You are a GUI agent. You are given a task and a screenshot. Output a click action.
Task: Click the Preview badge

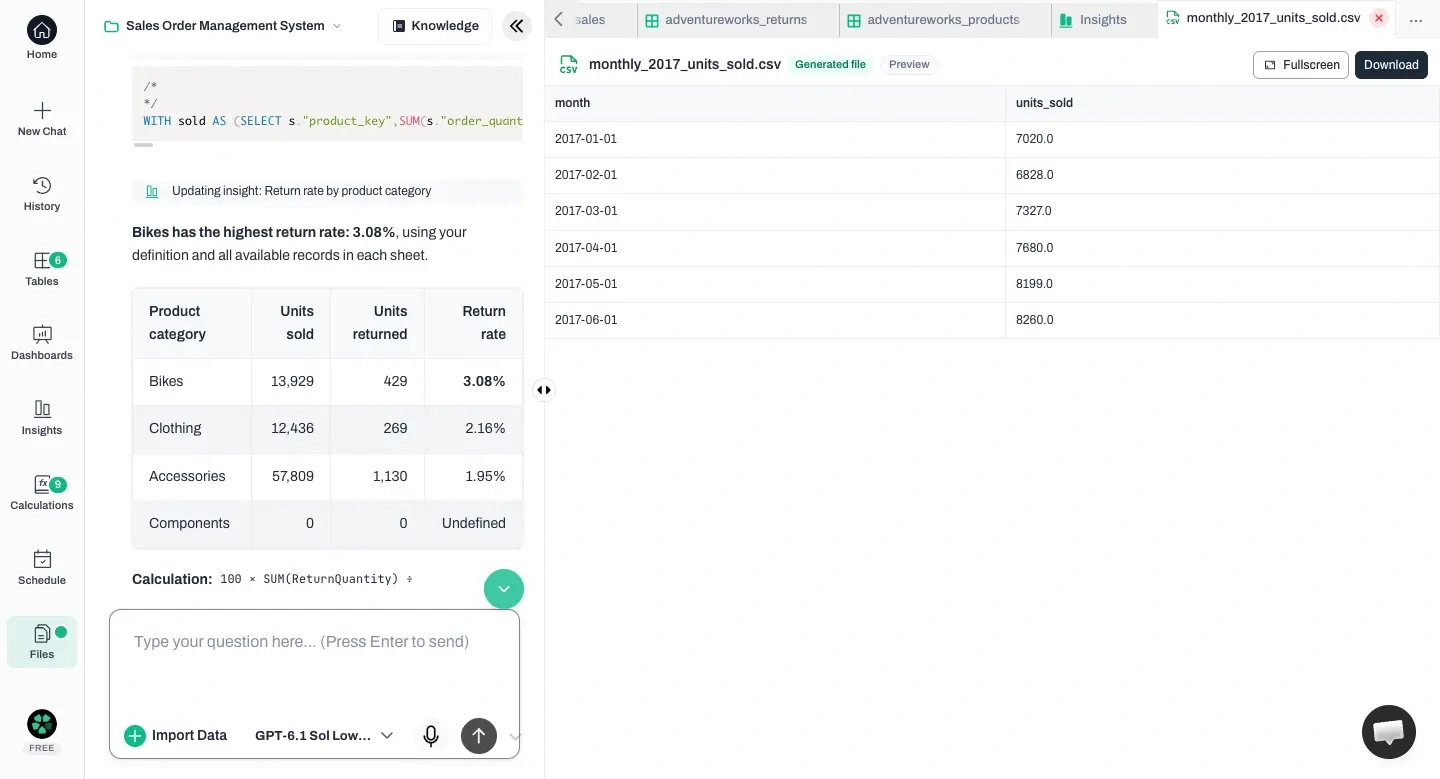tap(909, 64)
